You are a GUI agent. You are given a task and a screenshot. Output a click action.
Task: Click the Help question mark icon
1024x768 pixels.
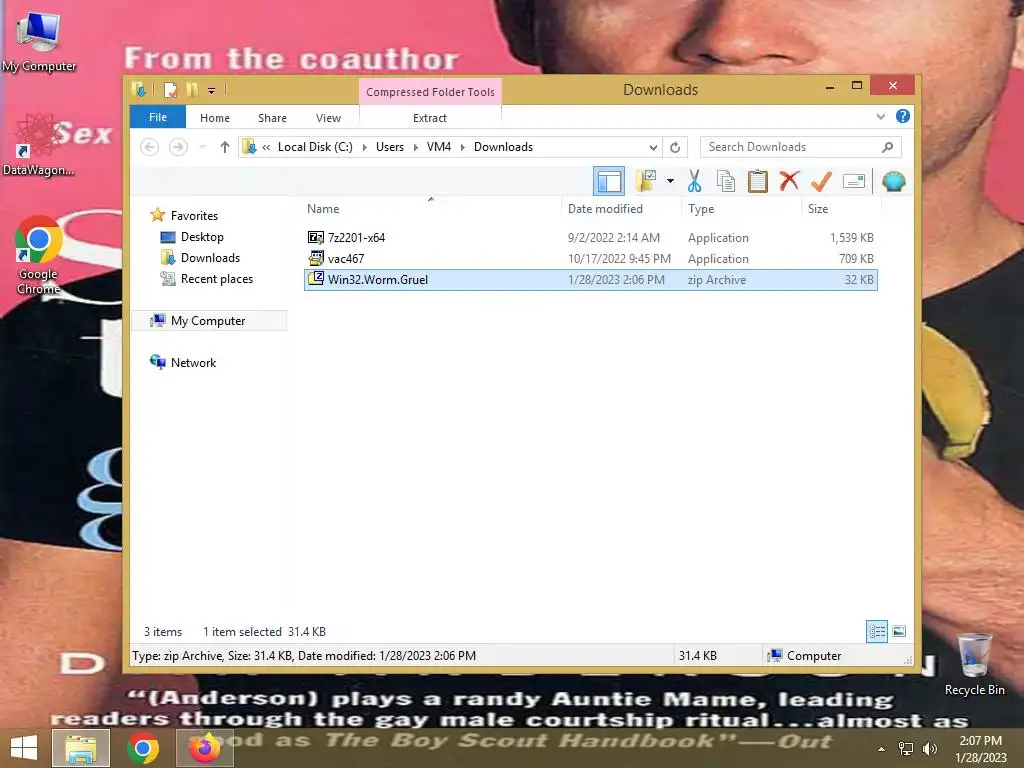tap(903, 116)
